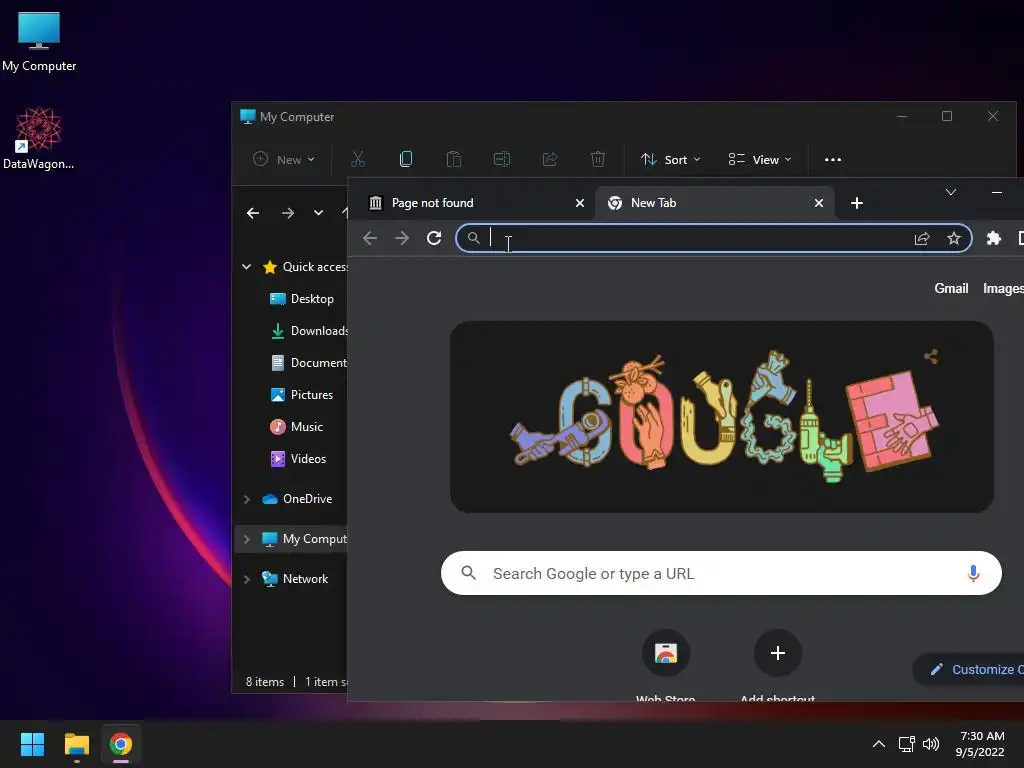
Task: Select Music in Quick access
Action: pos(296,426)
